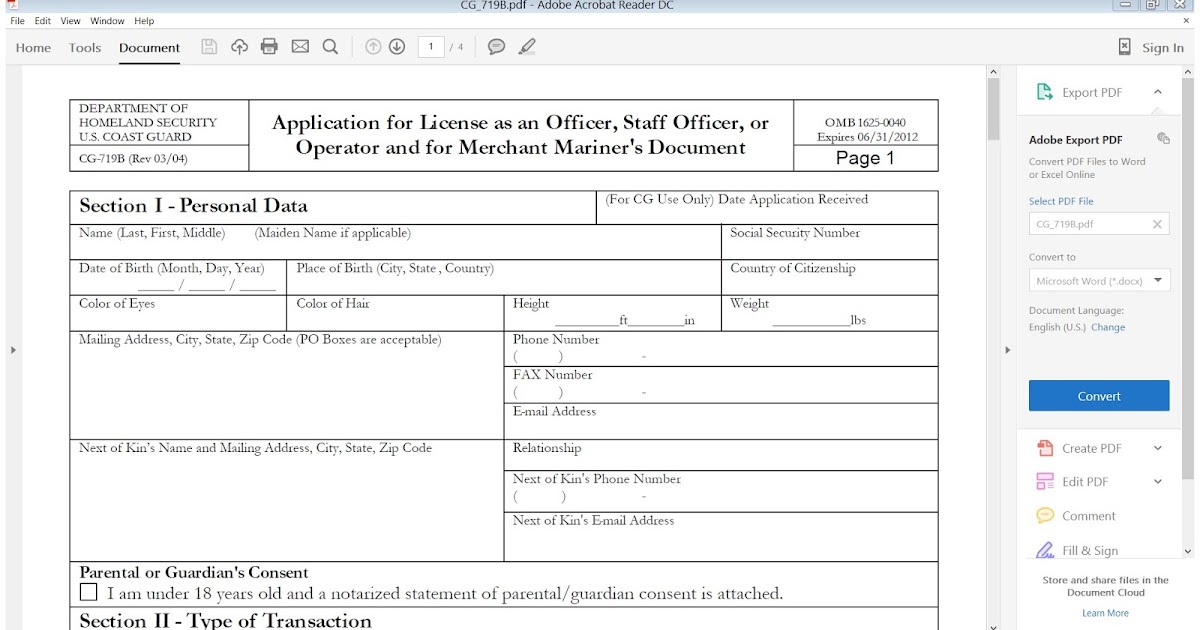Image resolution: width=1200 pixels, height=630 pixels.
Task: Collapse the right tools pane arrow
Action: (1007, 350)
